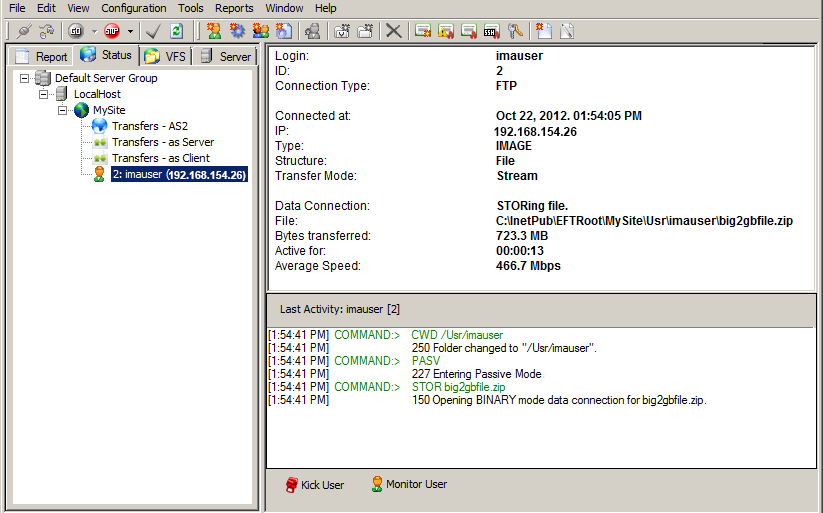Screen dimensions: 823x513
Task: Open dropdown arrow beside Go button
Action: (94, 31)
